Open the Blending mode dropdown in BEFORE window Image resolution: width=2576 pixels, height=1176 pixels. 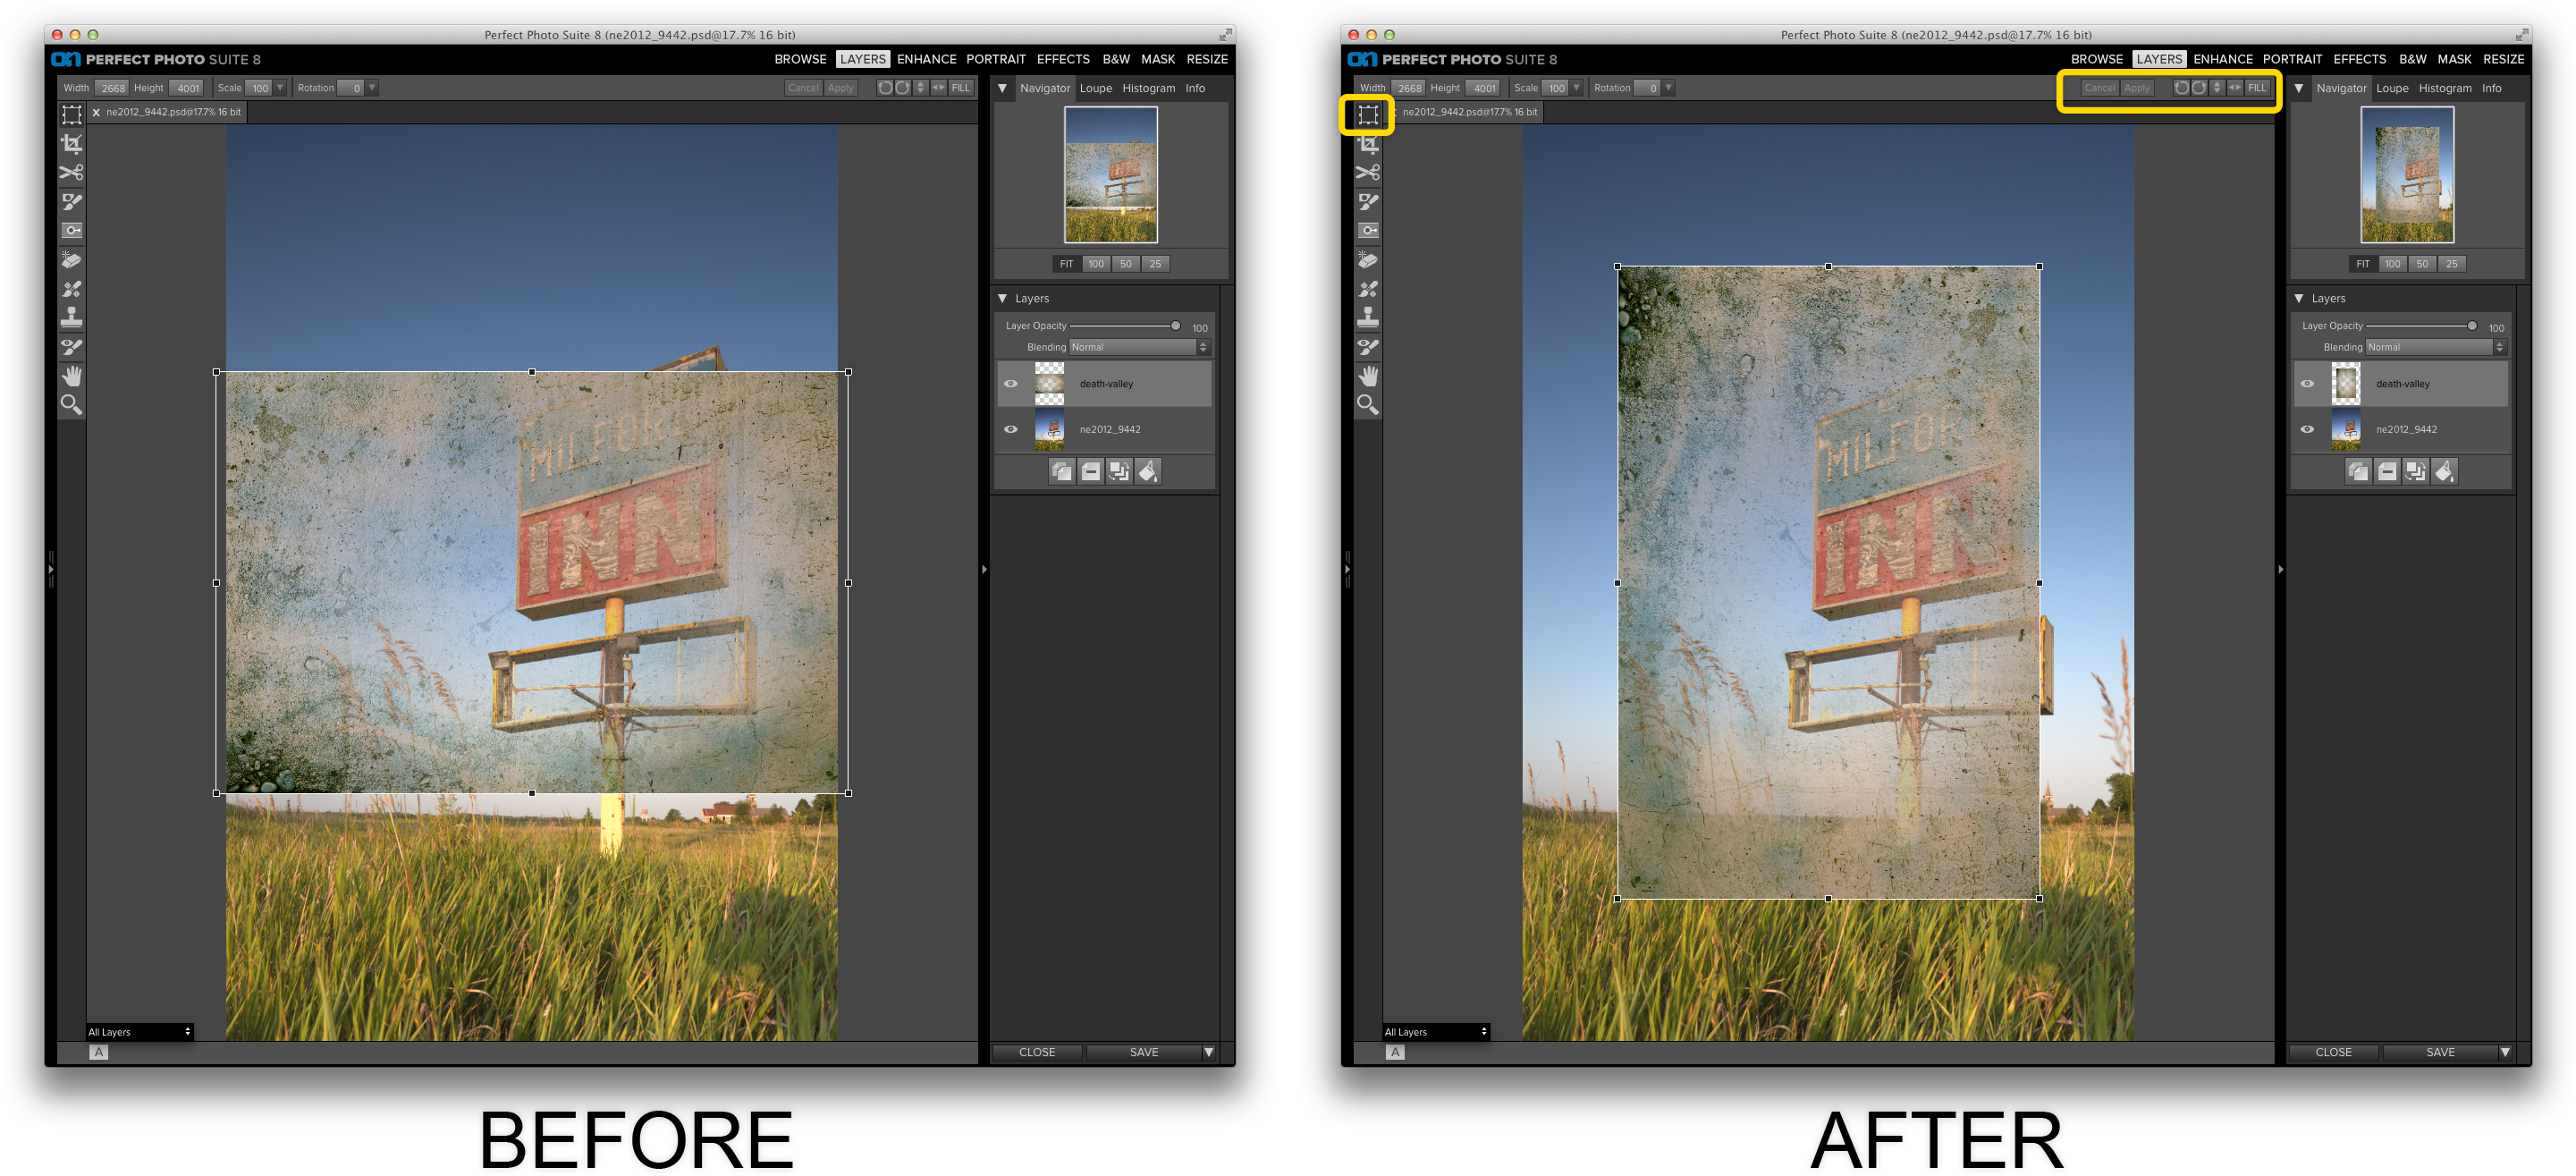click(1139, 347)
